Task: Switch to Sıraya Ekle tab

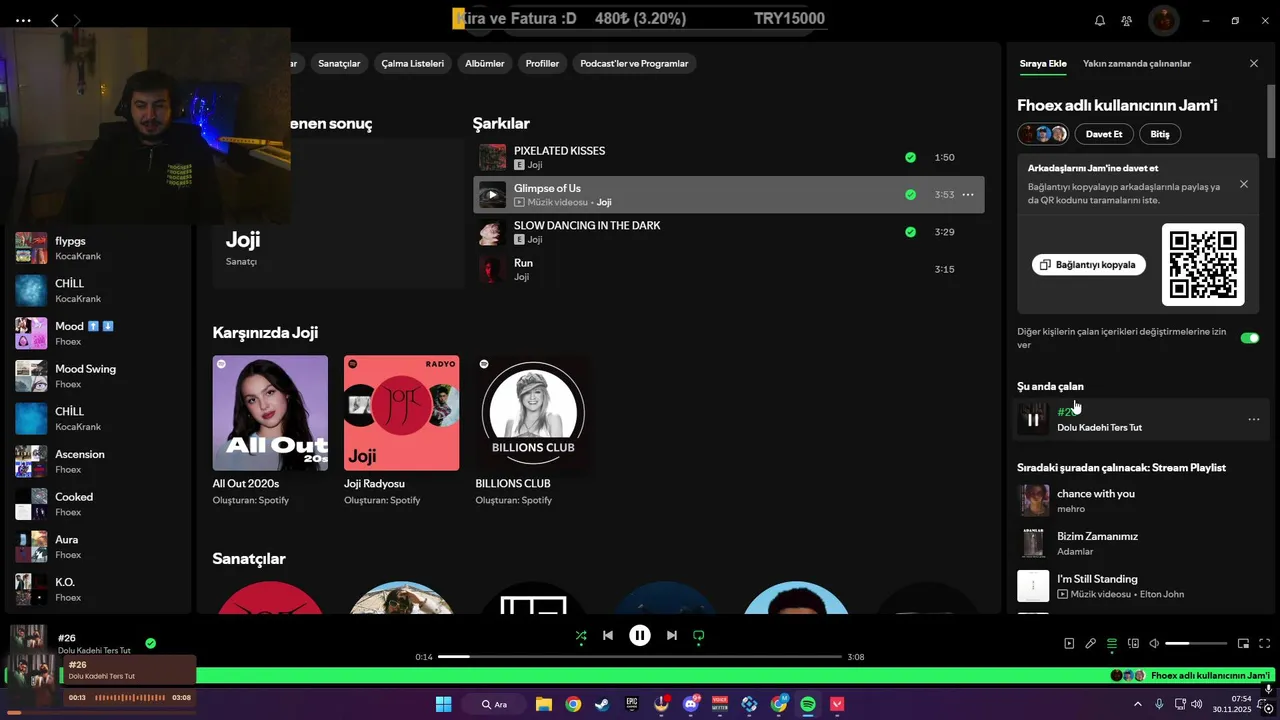Action: point(1043,63)
